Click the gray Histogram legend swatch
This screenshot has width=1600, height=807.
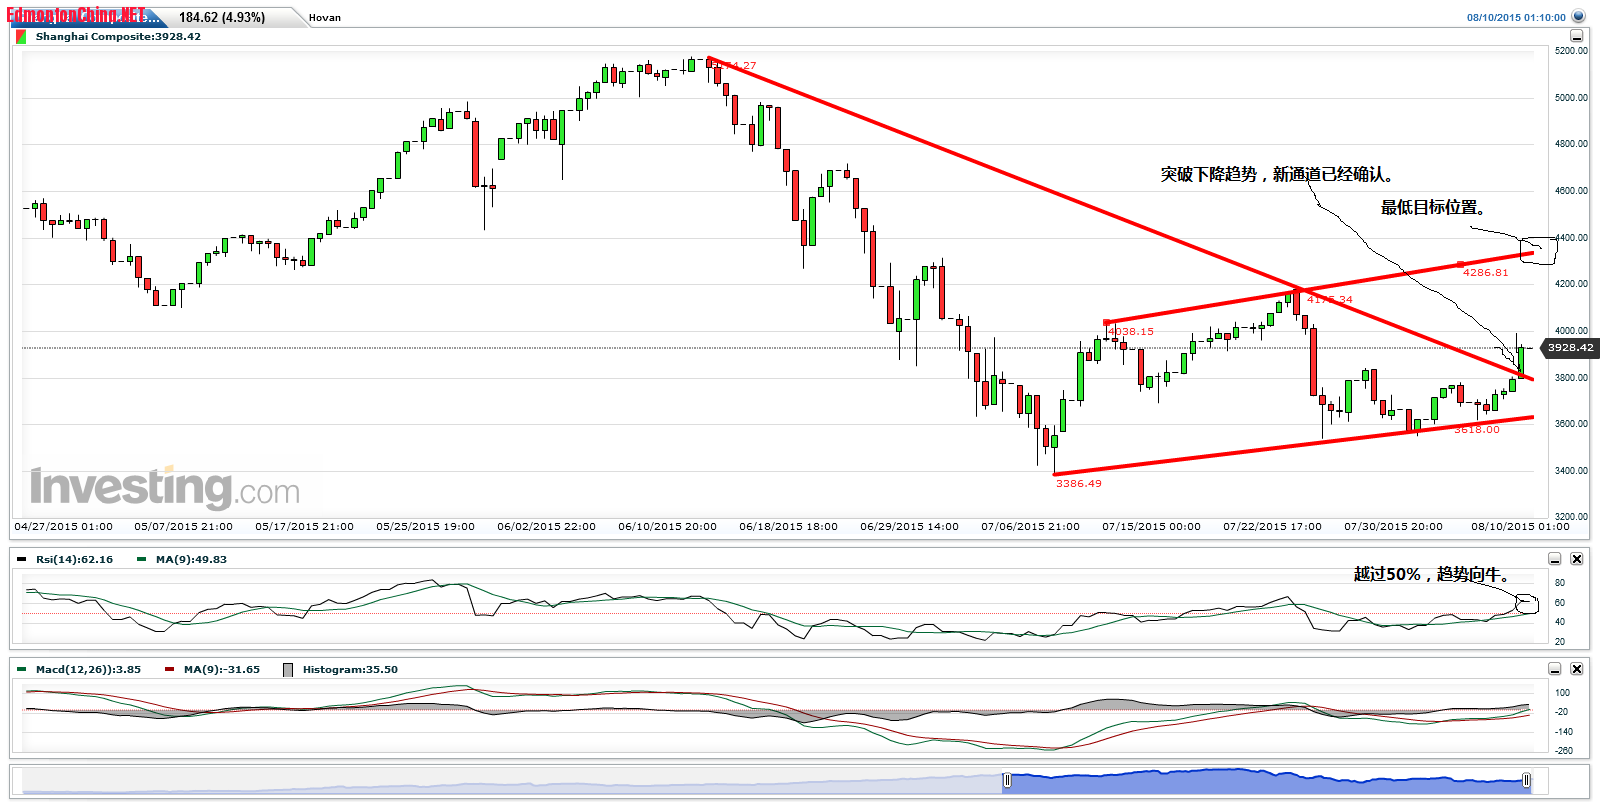tap(288, 670)
